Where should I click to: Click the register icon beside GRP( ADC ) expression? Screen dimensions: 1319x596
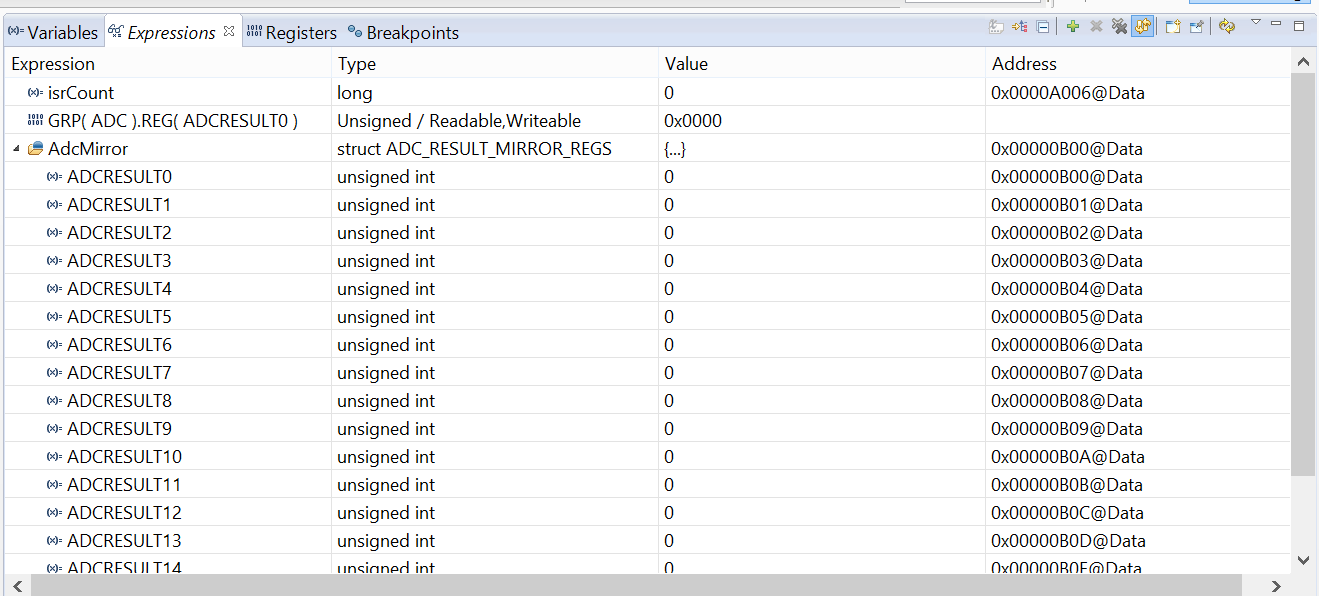click(36, 121)
